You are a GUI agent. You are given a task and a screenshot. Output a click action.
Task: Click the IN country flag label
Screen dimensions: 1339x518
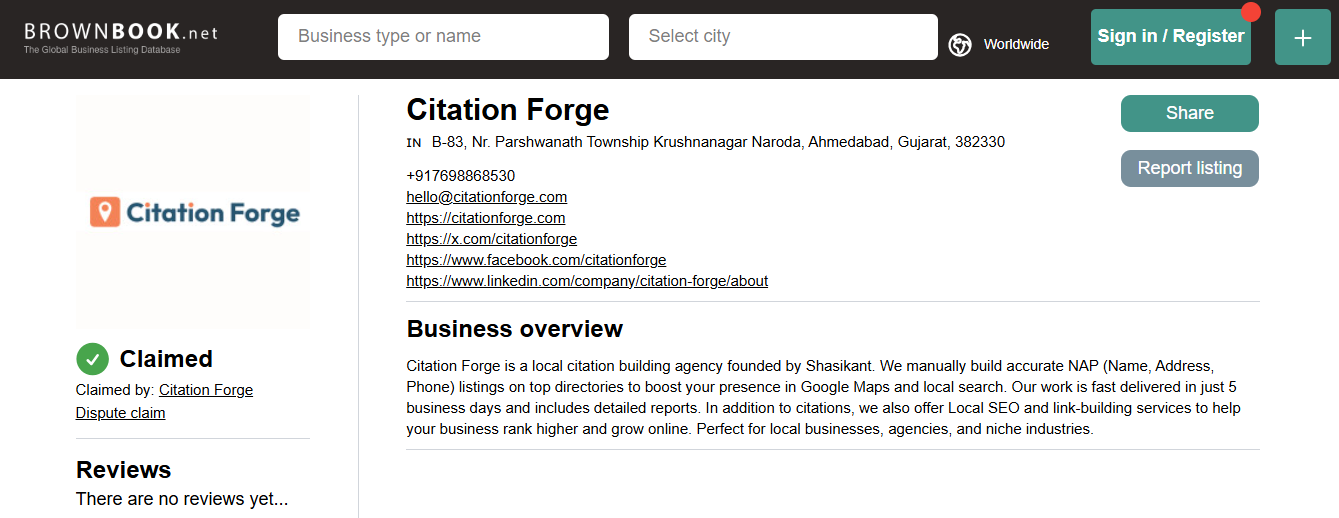414,143
